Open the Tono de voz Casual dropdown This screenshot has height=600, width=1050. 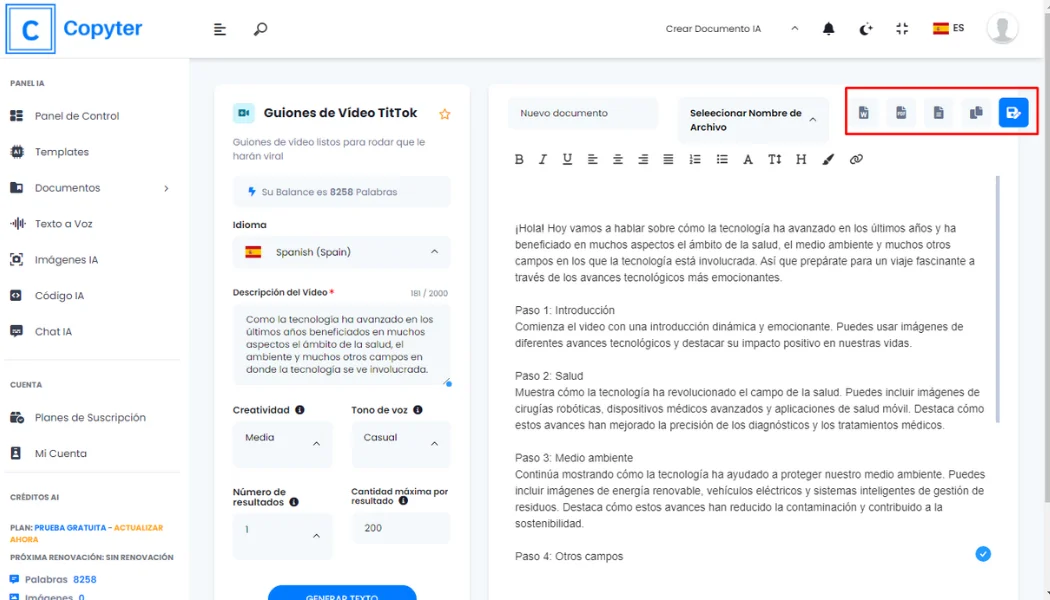pos(400,443)
